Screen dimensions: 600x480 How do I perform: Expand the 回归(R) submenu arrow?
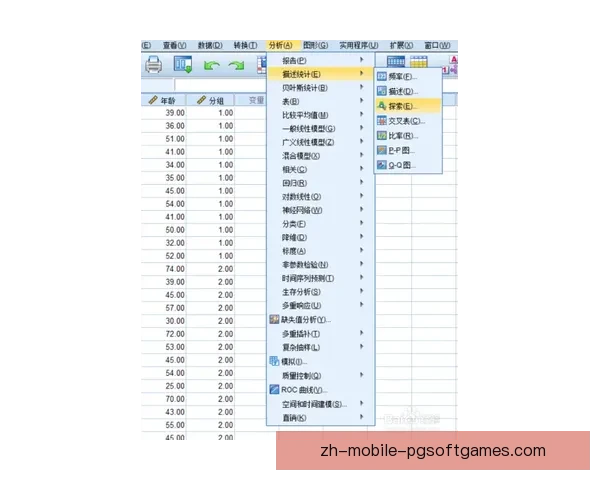[x=361, y=182]
